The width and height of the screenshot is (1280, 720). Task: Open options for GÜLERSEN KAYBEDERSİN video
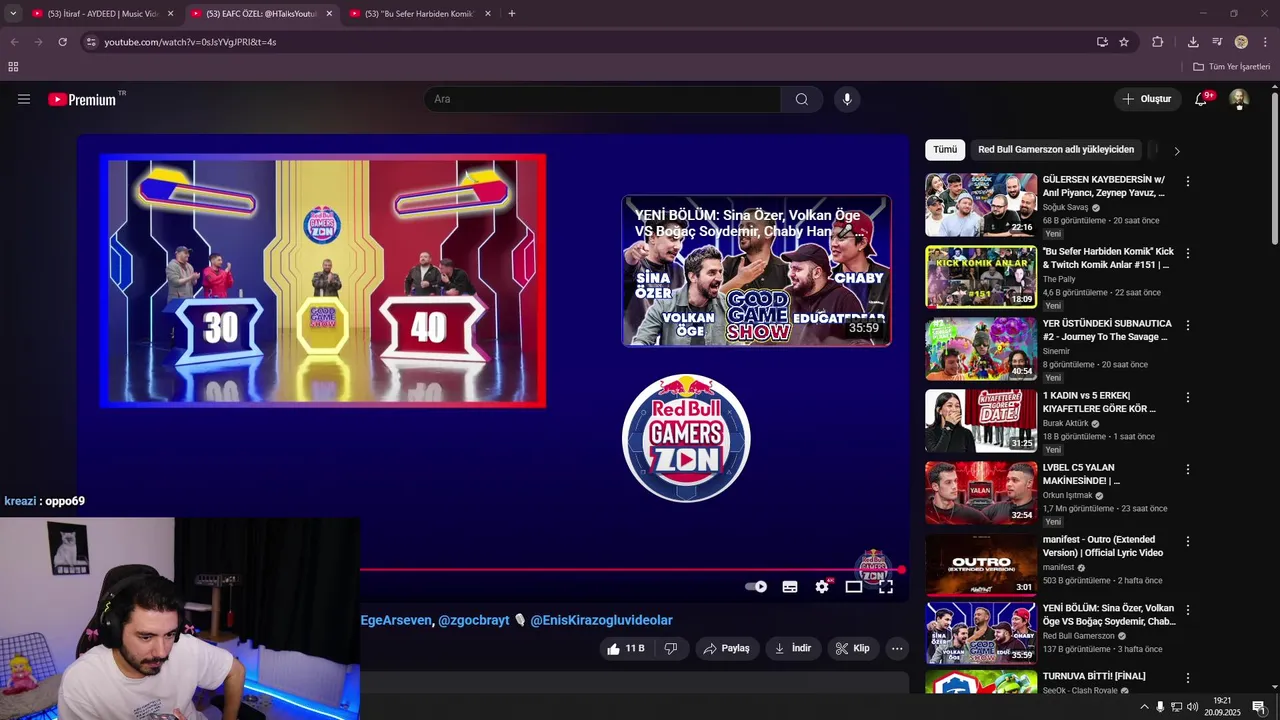(x=1188, y=181)
